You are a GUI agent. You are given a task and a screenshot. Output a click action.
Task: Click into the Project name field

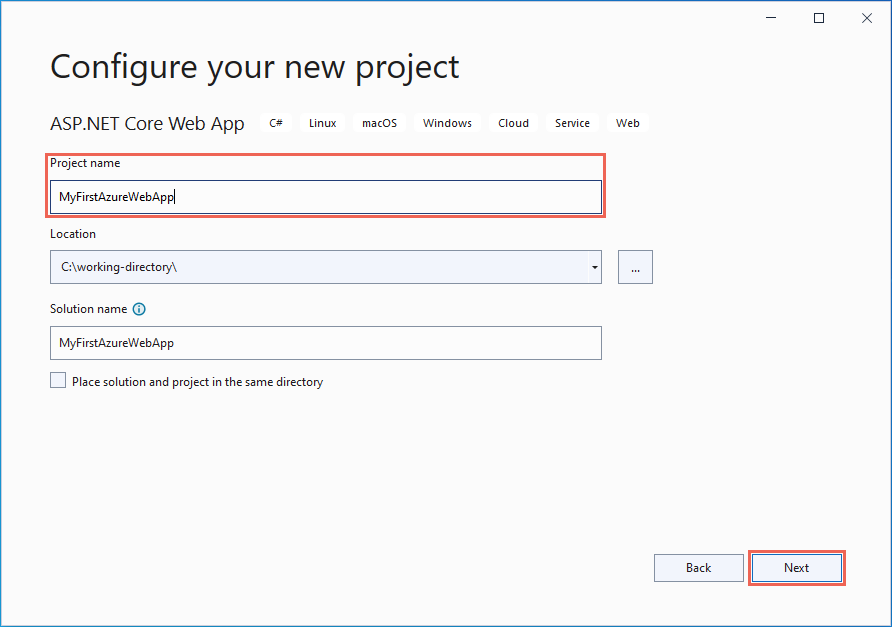325,197
